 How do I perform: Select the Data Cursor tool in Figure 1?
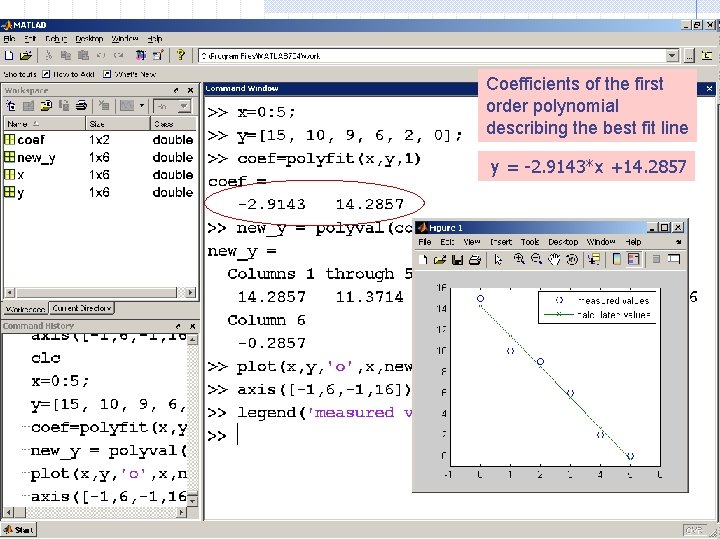pyautogui.click(x=594, y=259)
